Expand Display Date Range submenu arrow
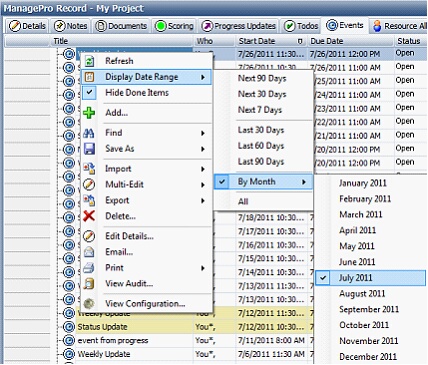428x365 pixels. pyautogui.click(x=203, y=77)
